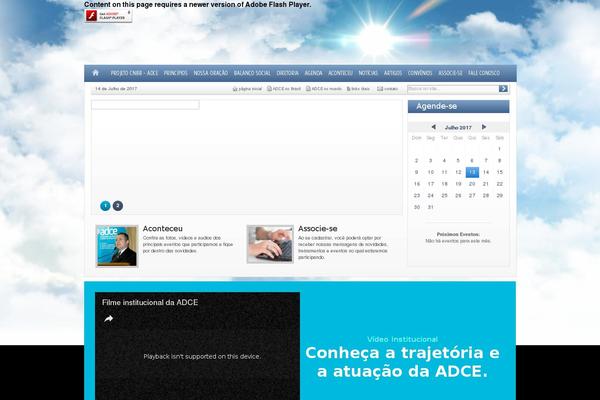Click the Vídeo Institucional label
This screenshot has width=600, height=400.
403,339
